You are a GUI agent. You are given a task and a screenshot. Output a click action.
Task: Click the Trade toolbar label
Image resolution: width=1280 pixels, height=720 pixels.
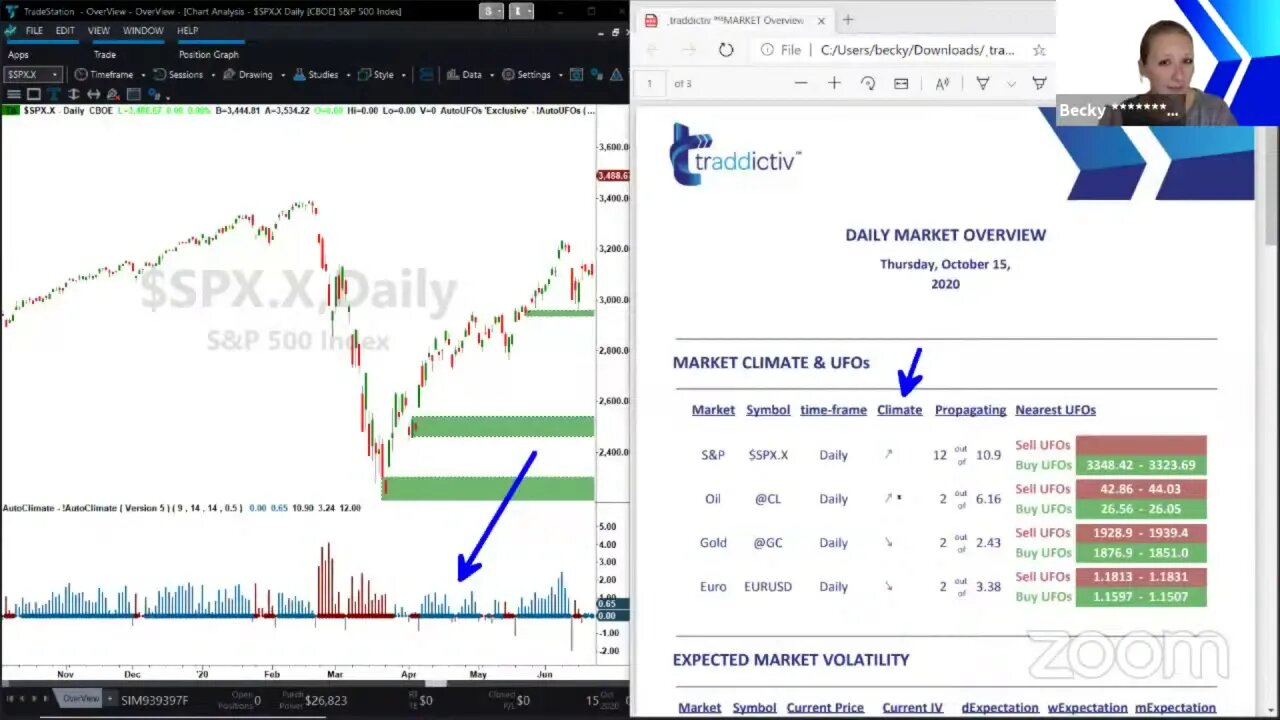pyautogui.click(x=105, y=55)
